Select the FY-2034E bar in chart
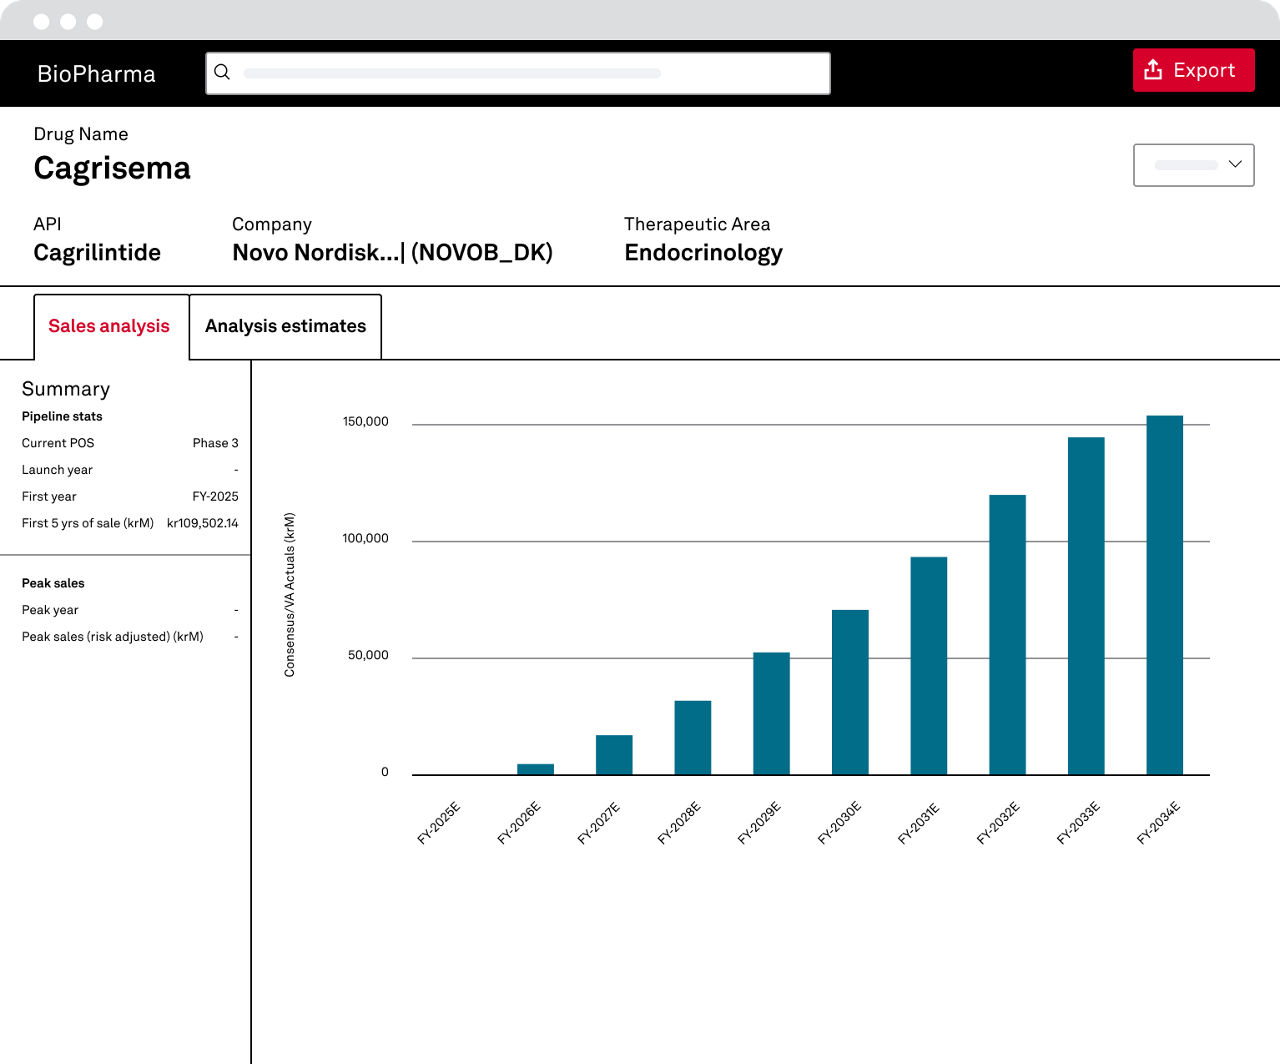The width and height of the screenshot is (1280, 1064). [1164, 595]
